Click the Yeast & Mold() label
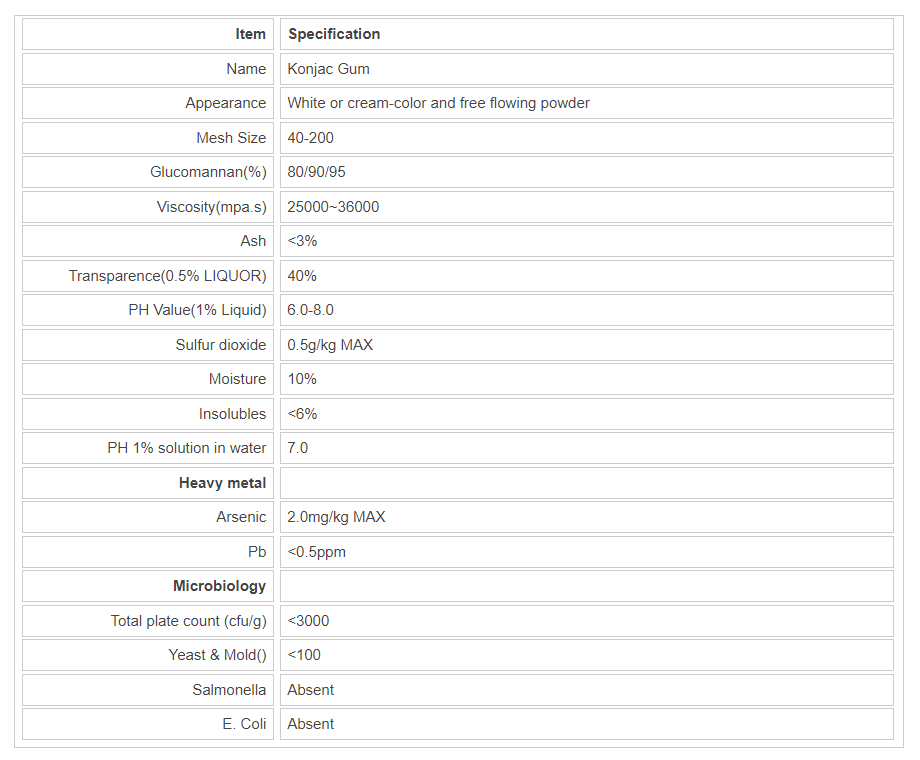 (x=217, y=655)
